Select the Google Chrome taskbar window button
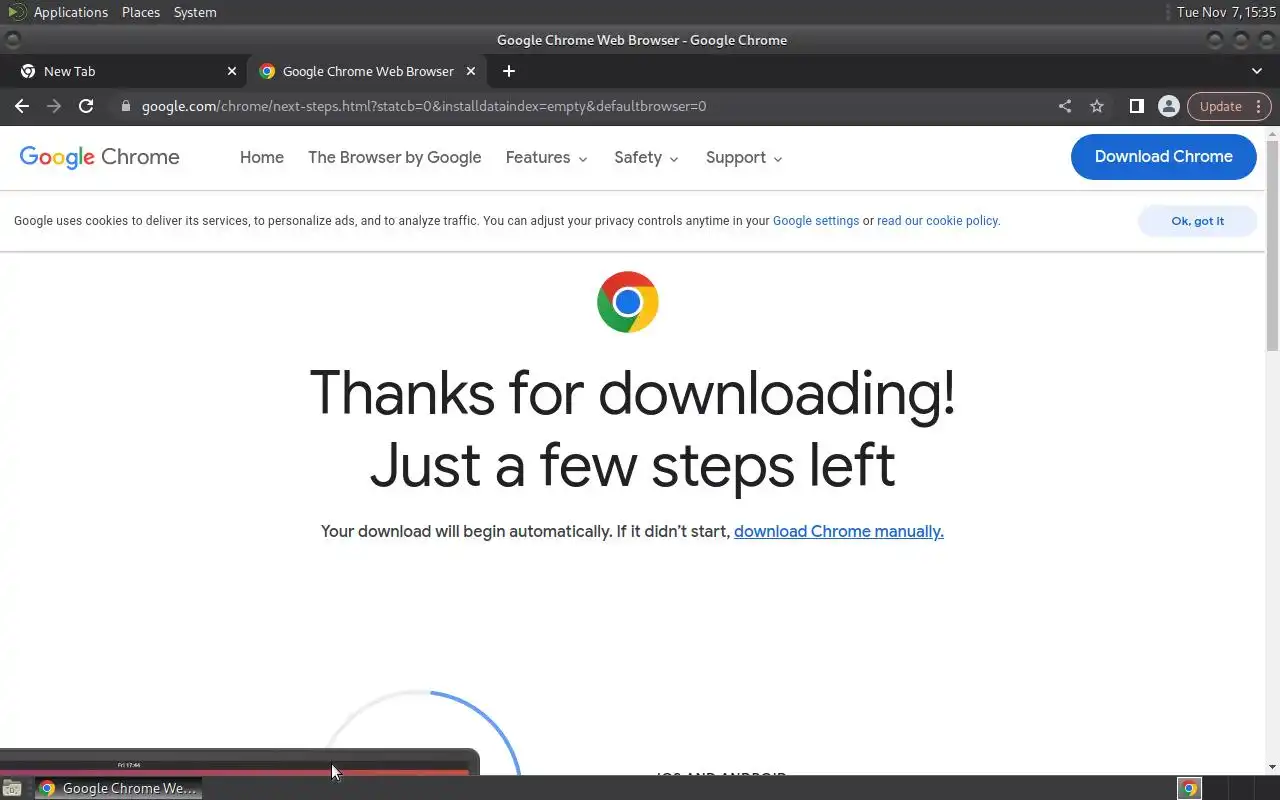 118,788
